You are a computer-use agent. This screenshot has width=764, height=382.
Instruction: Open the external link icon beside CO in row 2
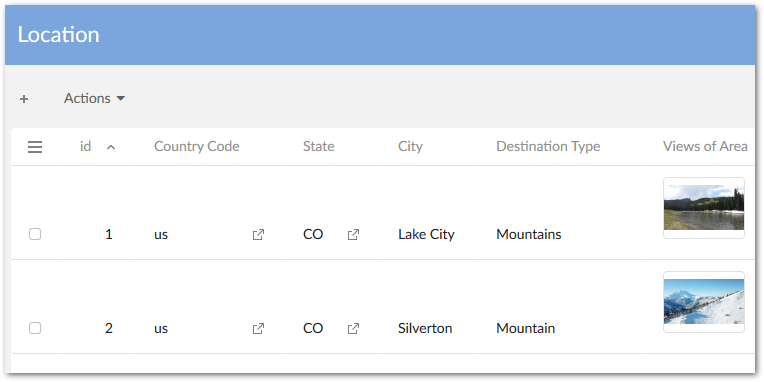353,328
